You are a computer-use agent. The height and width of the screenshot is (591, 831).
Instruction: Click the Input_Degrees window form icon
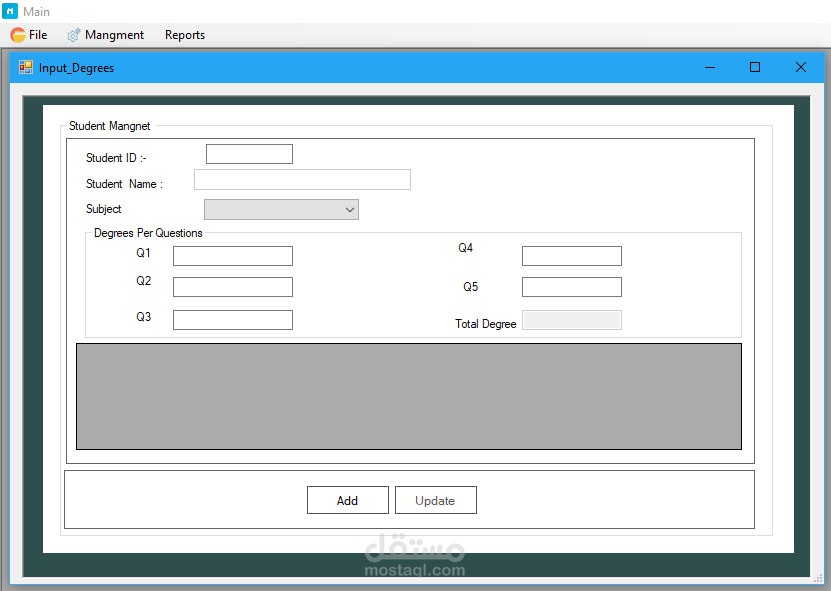click(25, 67)
